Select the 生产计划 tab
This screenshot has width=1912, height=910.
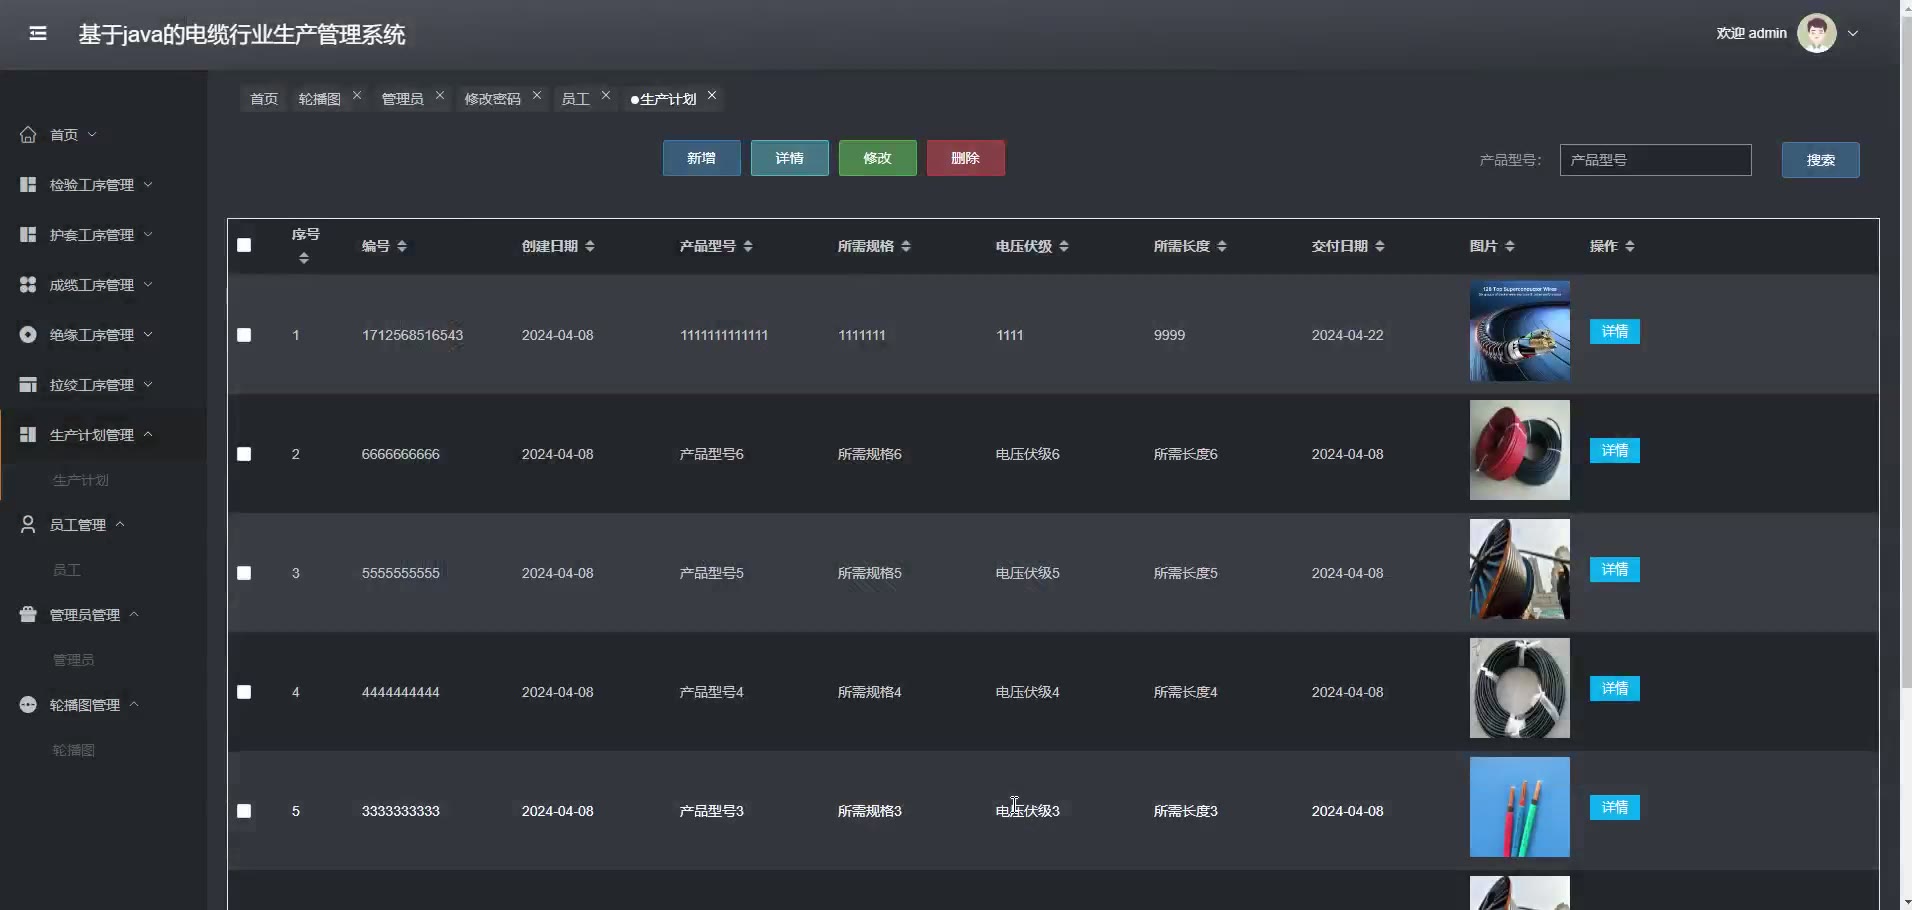tap(663, 99)
